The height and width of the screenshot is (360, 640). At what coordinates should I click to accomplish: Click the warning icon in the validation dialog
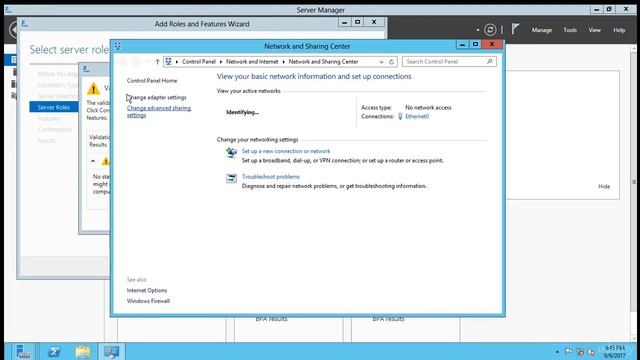pos(93,89)
